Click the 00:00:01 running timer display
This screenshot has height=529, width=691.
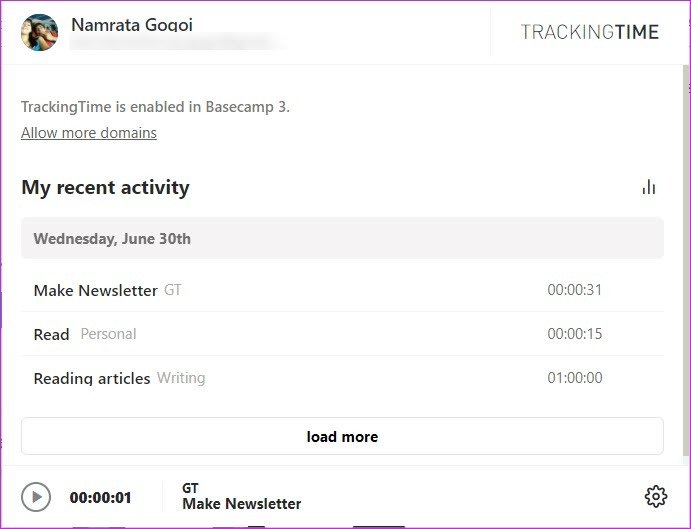[x=100, y=498]
